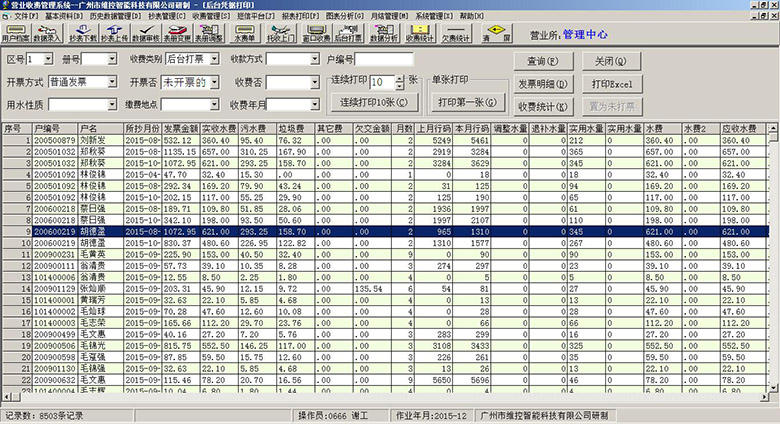Expand the 开票方式 dropdown
Image resolution: width=780 pixels, height=424 pixels.
(112, 82)
